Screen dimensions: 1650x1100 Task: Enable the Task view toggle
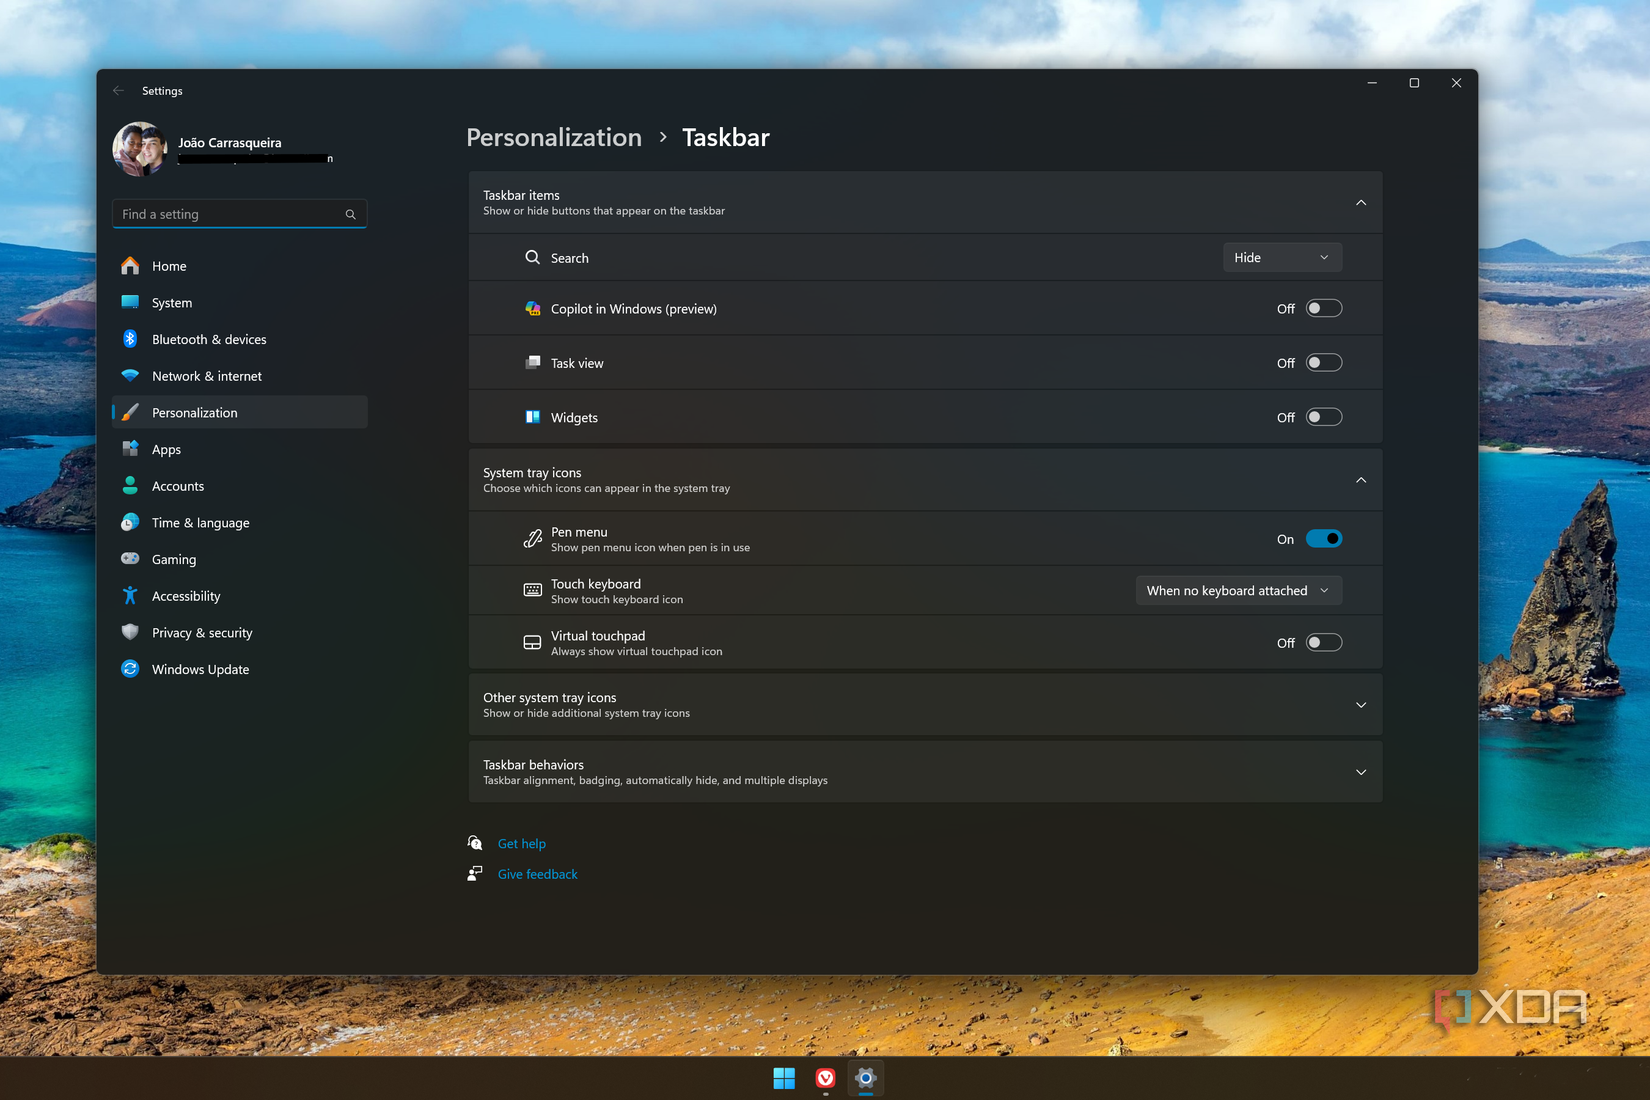click(x=1324, y=362)
